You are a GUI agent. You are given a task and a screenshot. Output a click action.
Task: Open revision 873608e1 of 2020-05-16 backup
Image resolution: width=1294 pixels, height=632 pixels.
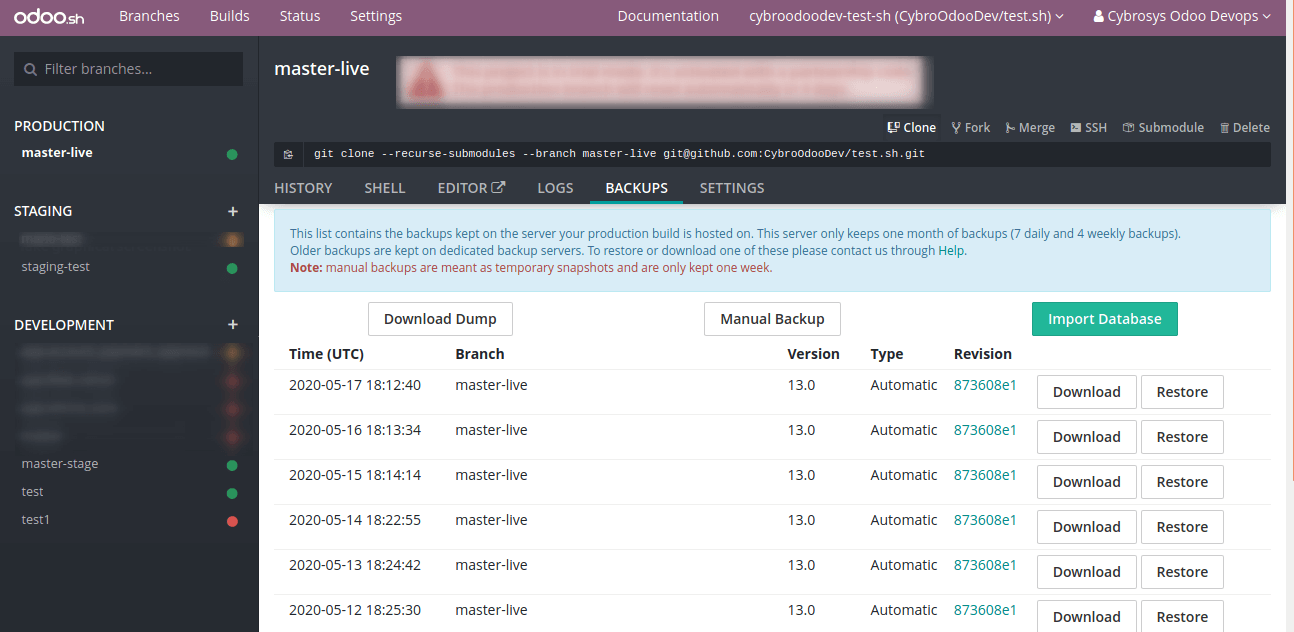pos(985,430)
